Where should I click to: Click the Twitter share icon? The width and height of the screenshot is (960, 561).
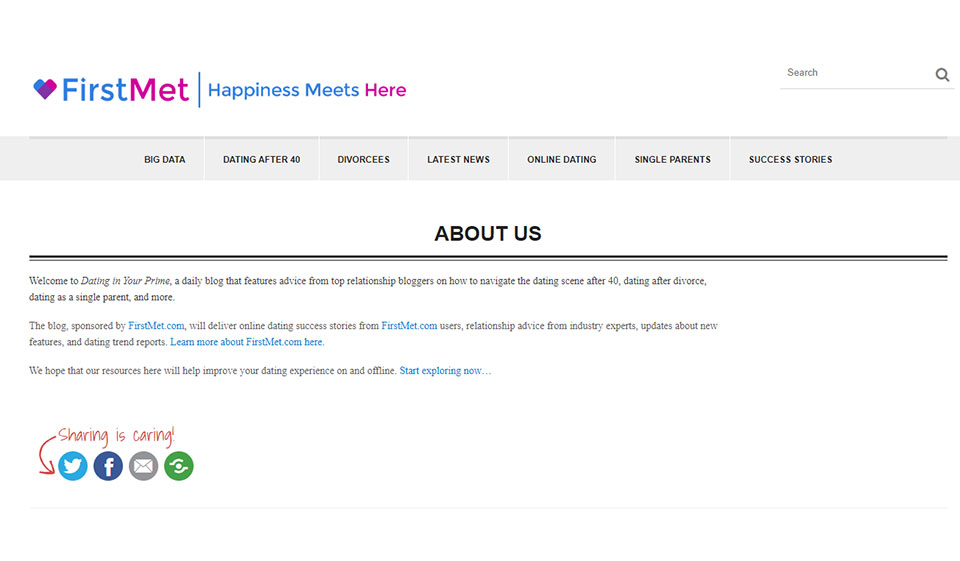tap(73, 466)
